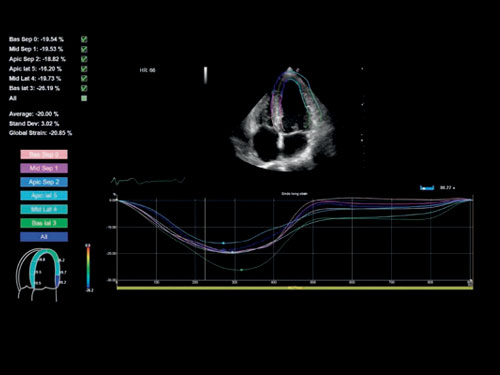The image size is (500, 375).
Task: Select the green Bas lat 3 button
Action: (44, 223)
